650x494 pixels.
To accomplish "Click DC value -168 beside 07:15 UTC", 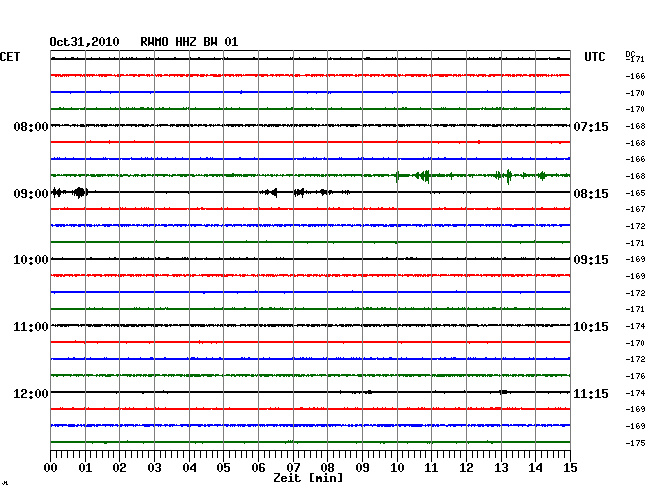I will pos(635,126).
